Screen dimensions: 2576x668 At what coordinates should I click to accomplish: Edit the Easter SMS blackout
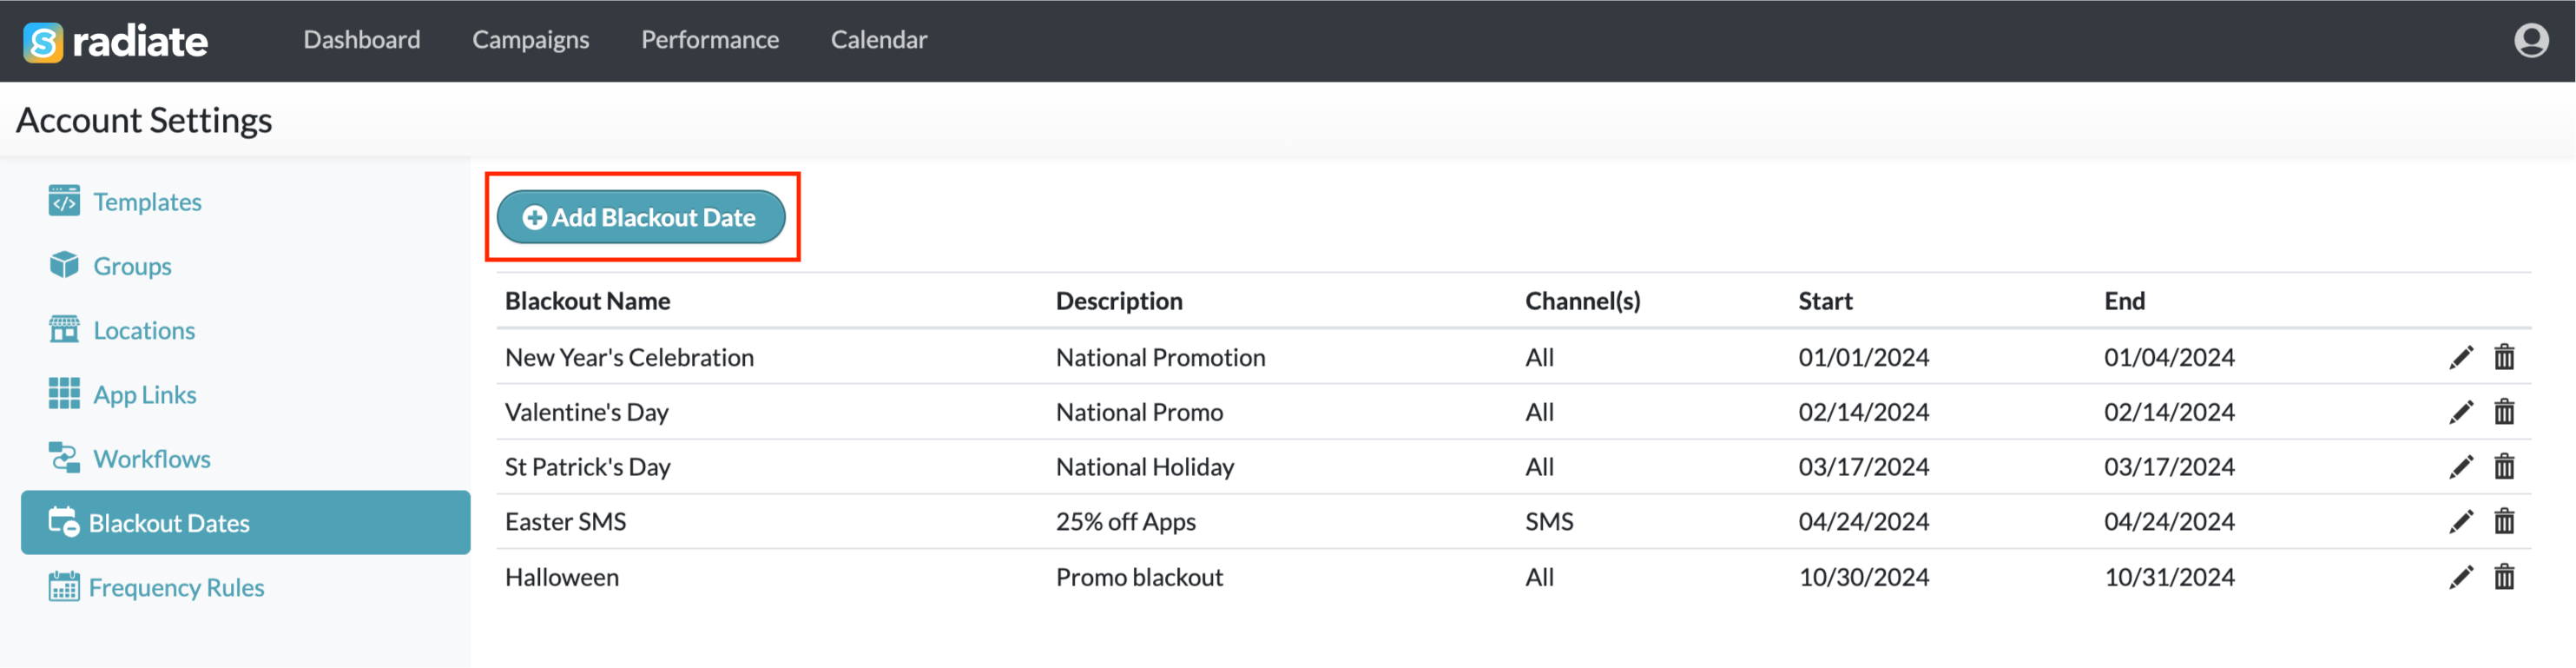(2461, 522)
